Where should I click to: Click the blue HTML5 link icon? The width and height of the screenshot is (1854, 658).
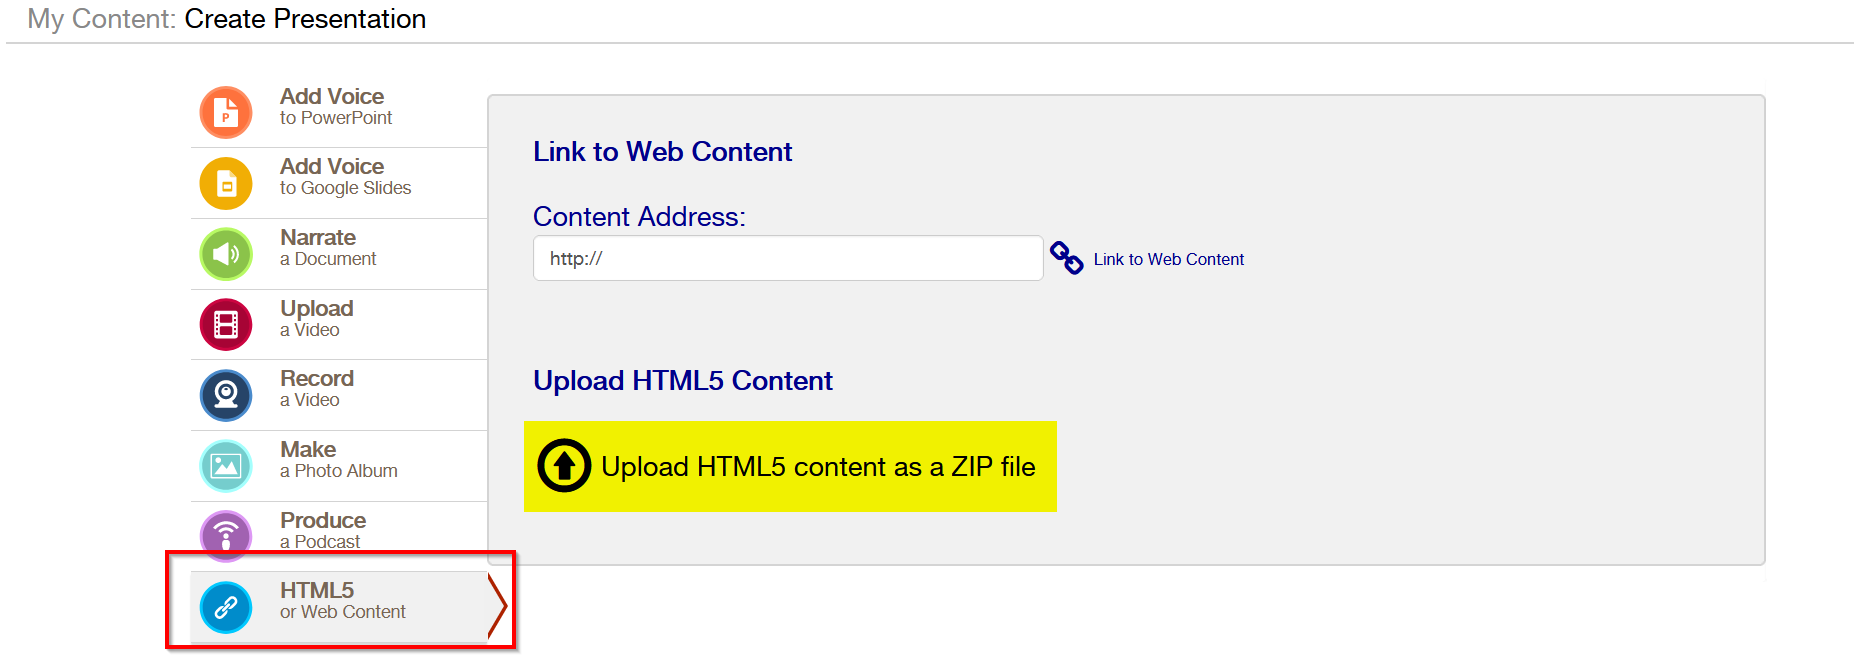(226, 607)
